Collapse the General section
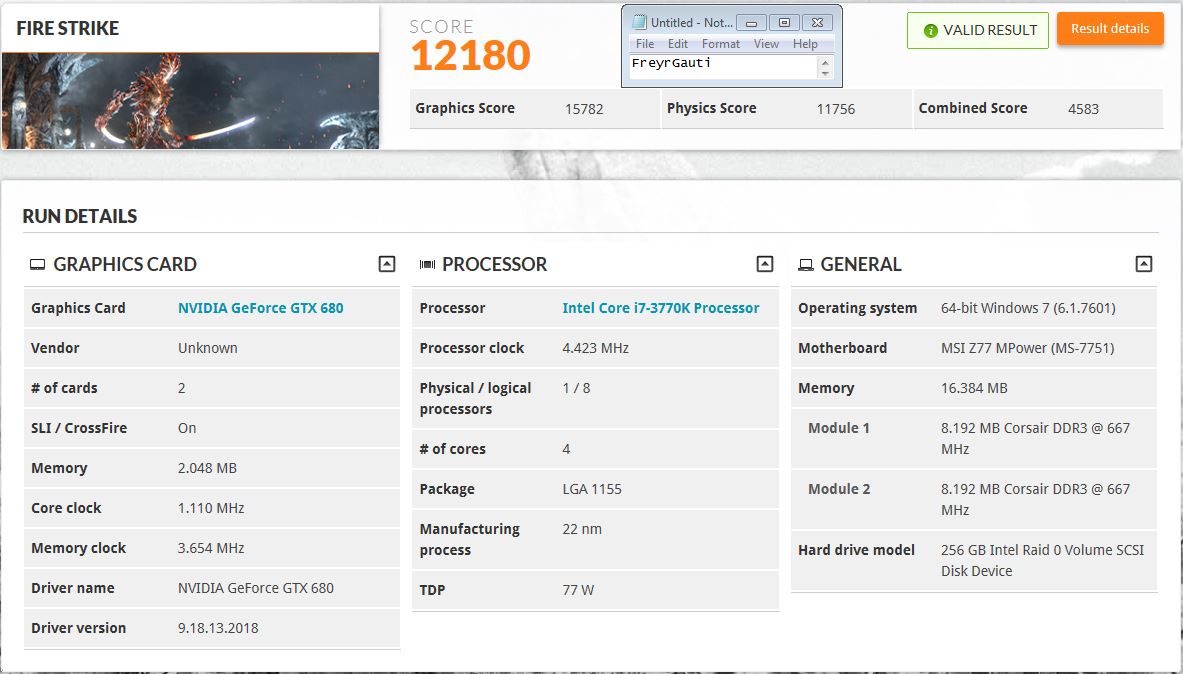Image resolution: width=1183 pixels, height=674 pixels. [x=1144, y=264]
